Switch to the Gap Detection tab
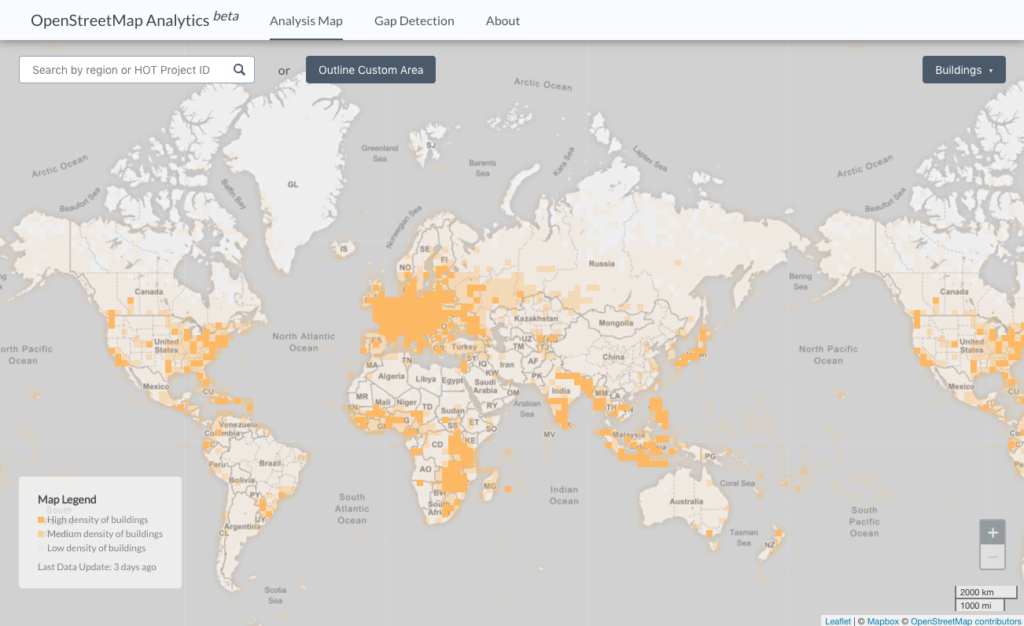Viewport: 1024px width, 626px height. click(414, 21)
